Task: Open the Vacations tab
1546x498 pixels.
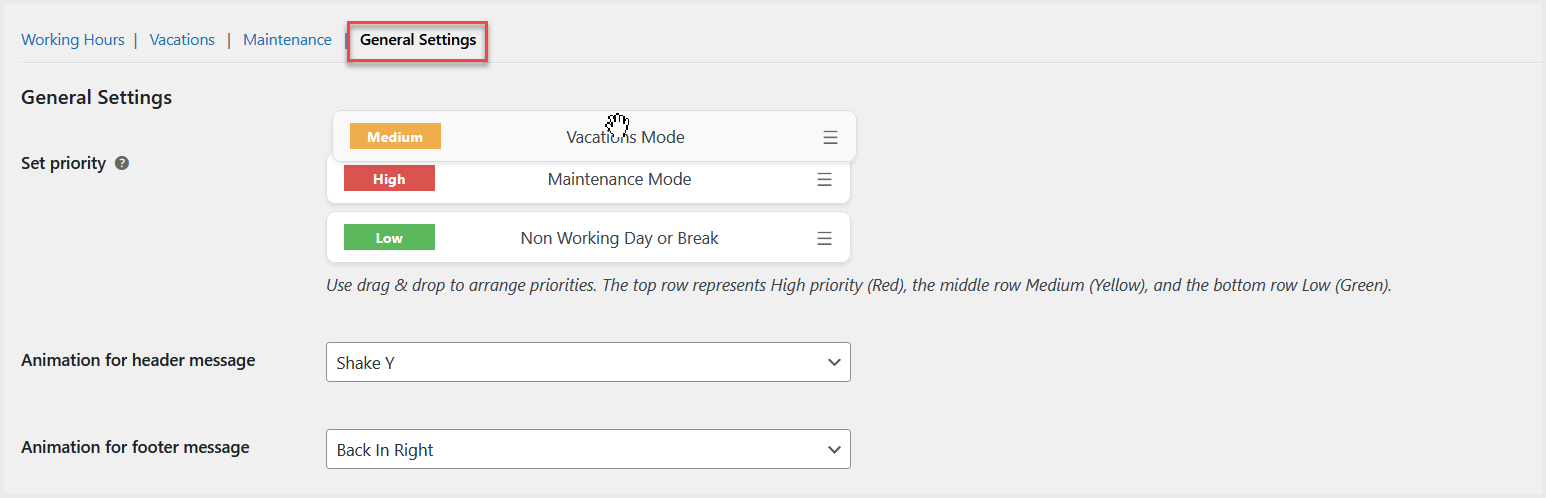Action: click(182, 40)
